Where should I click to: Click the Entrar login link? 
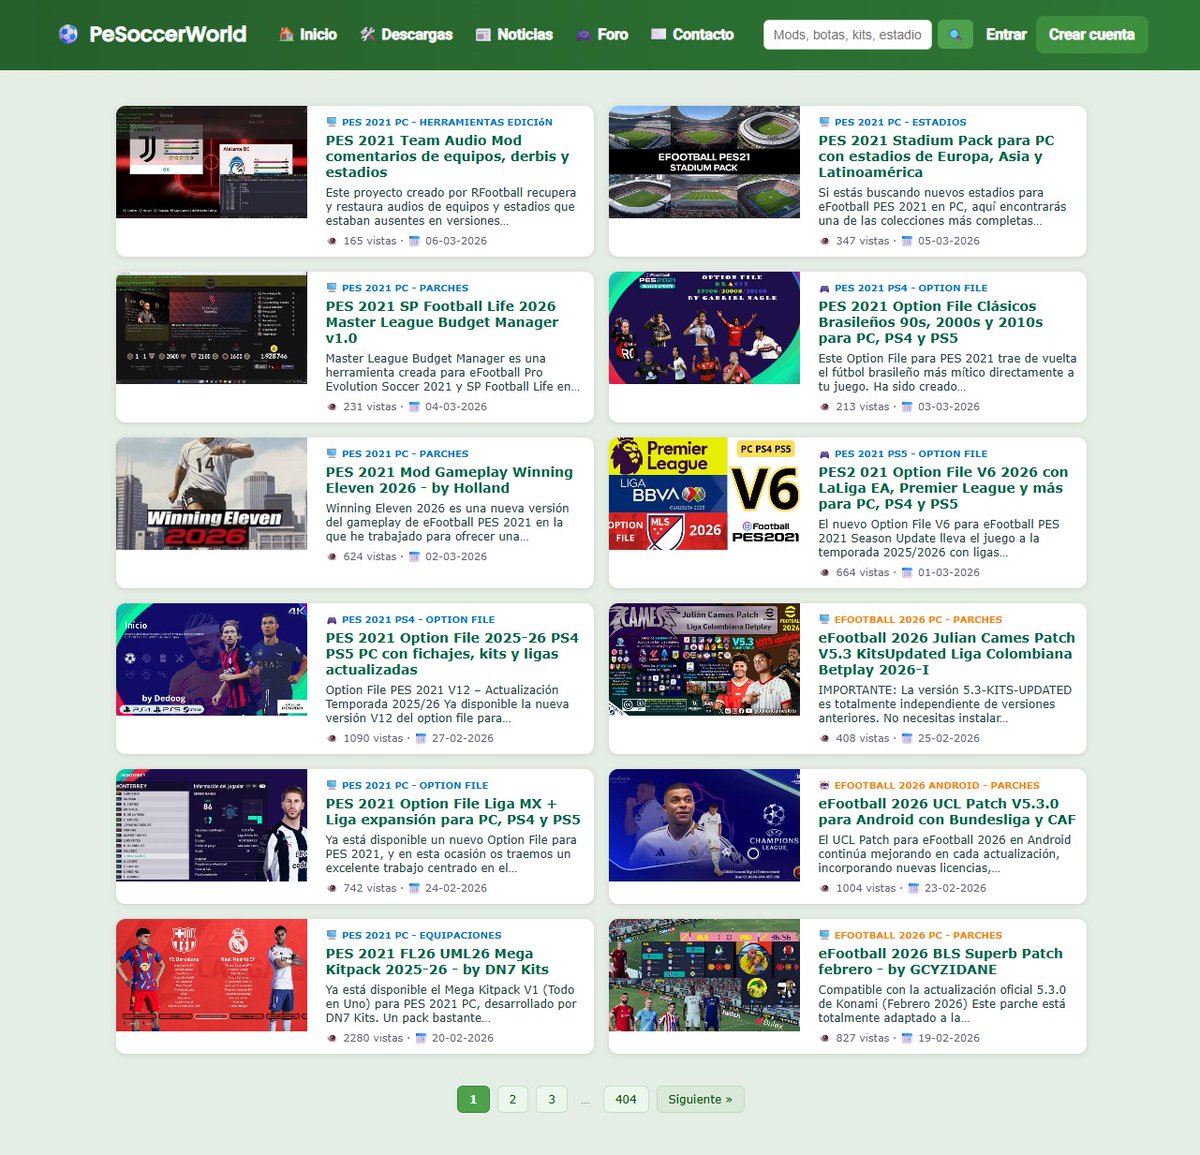pyautogui.click(x=1006, y=34)
